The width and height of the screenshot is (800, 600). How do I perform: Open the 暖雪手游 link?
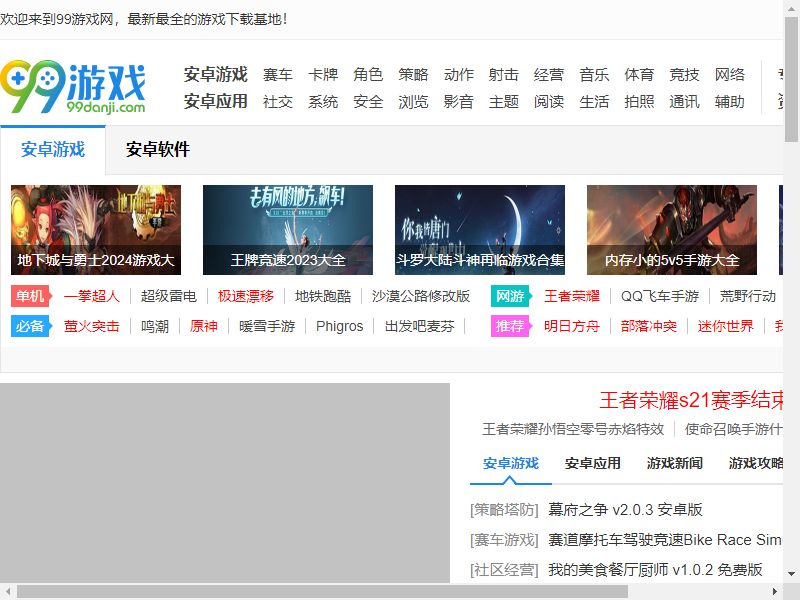click(x=267, y=327)
